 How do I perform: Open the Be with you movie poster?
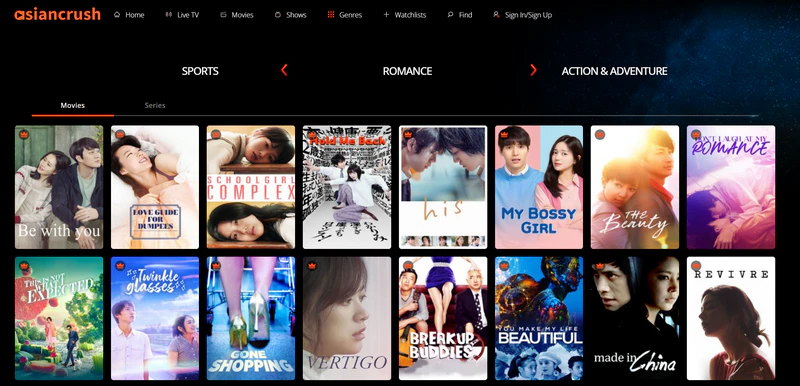tap(59, 187)
